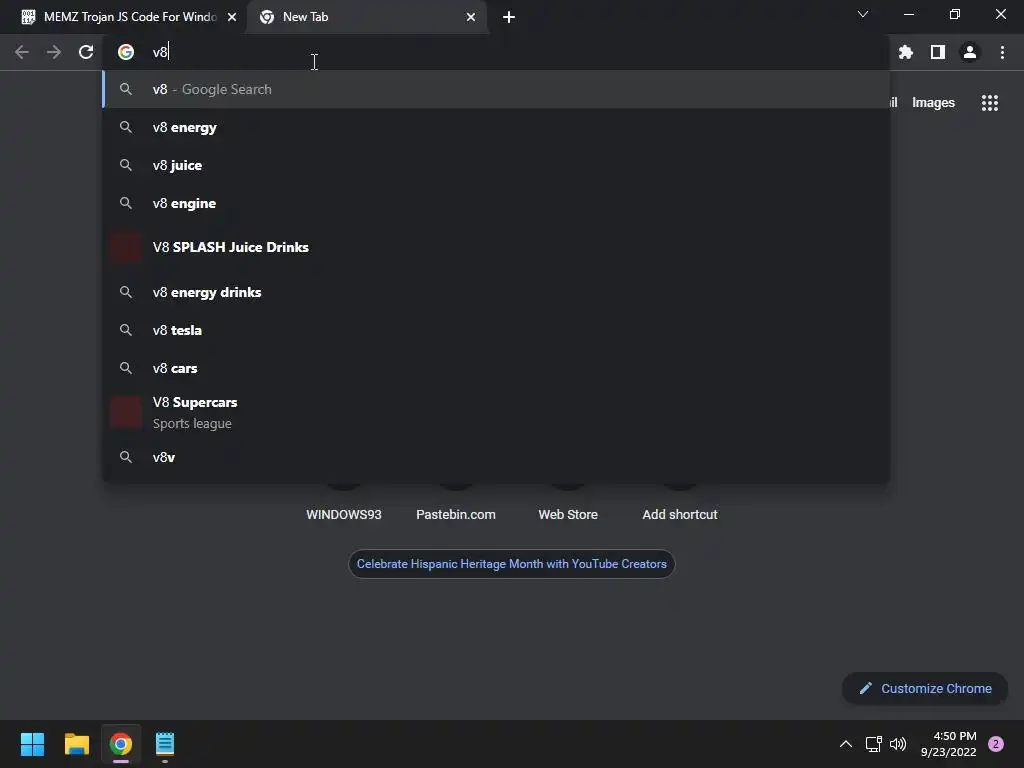The height and width of the screenshot is (768, 1024).
Task: Open the clock showing 4:50 PM
Action: pyautogui.click(x=948, y=744)
